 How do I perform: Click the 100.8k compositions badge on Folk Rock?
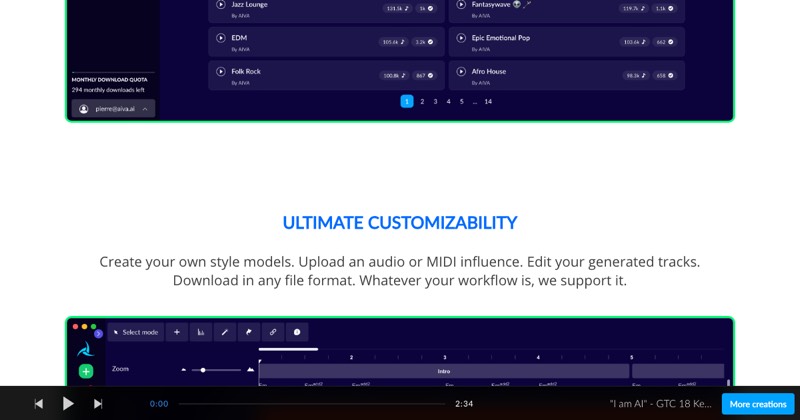(393, 76)
